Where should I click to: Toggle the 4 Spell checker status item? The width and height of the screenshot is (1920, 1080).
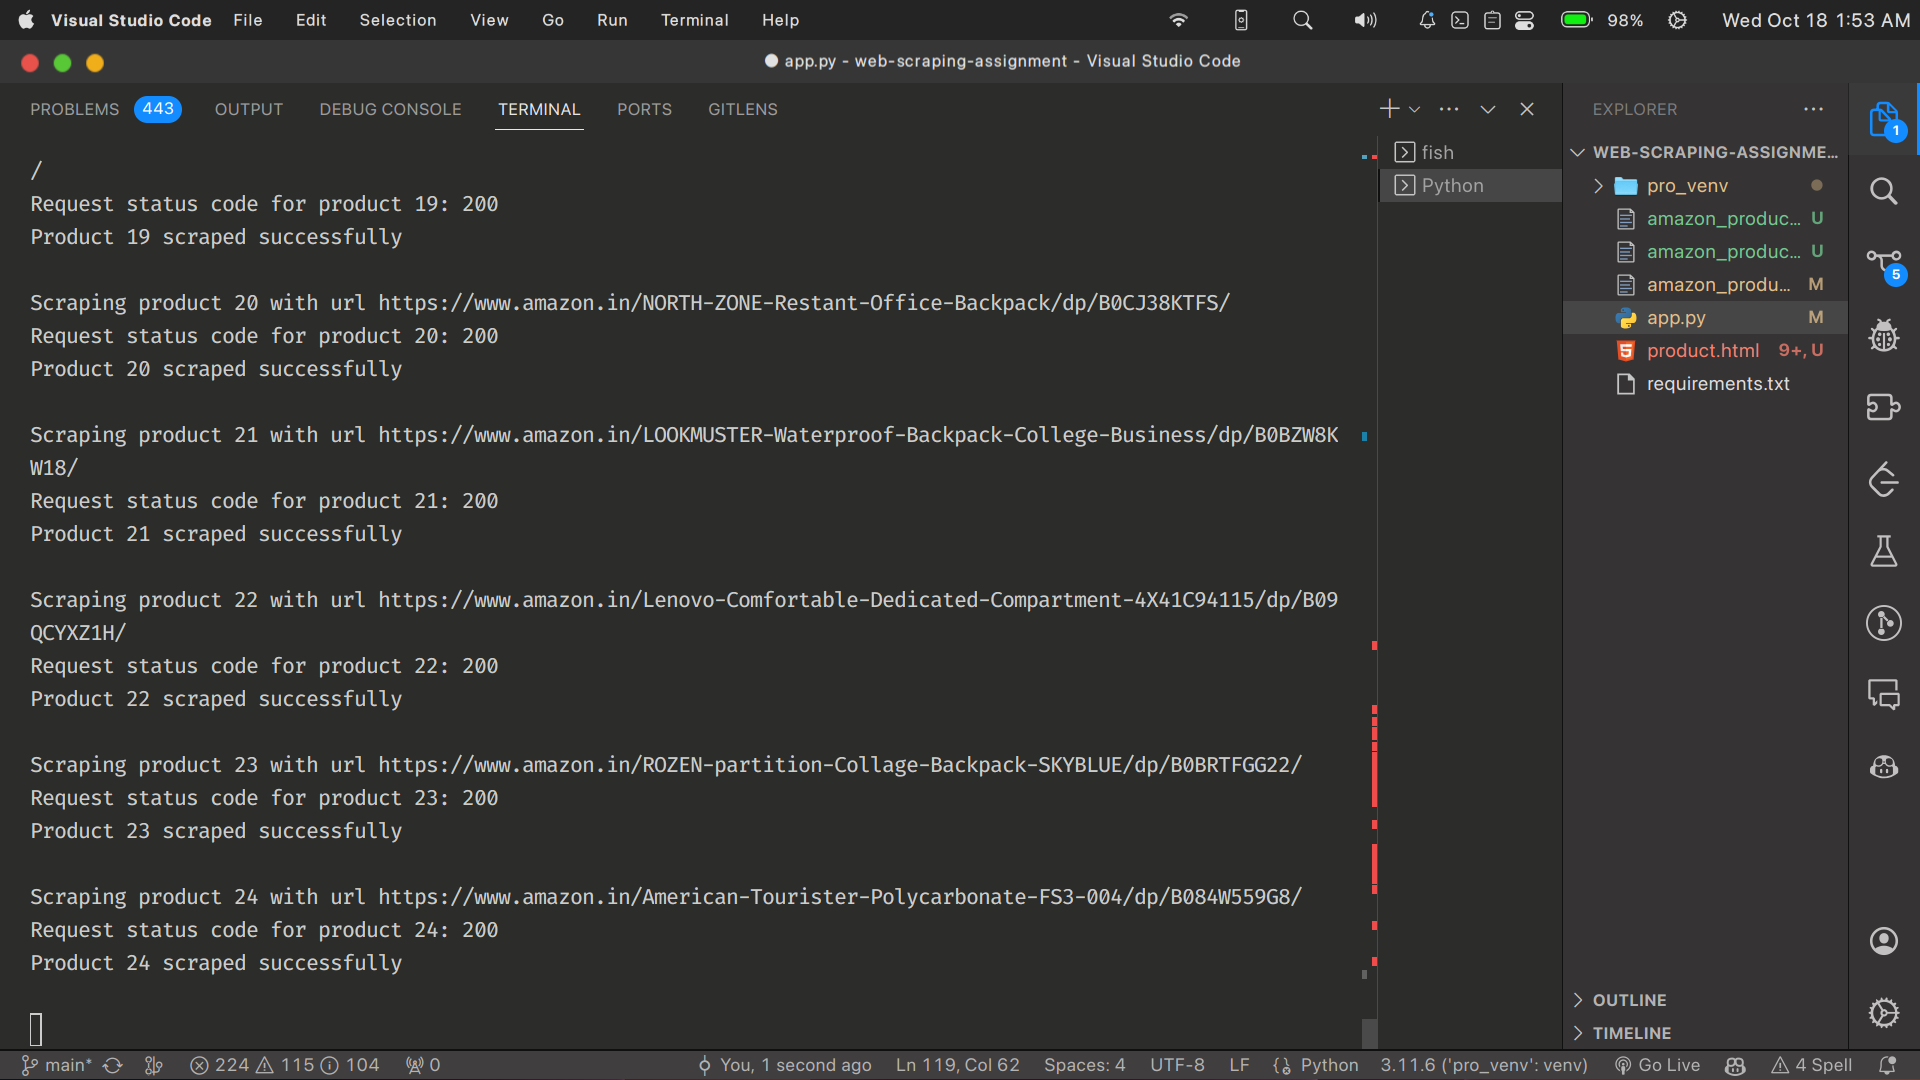click(1812, 1065)
